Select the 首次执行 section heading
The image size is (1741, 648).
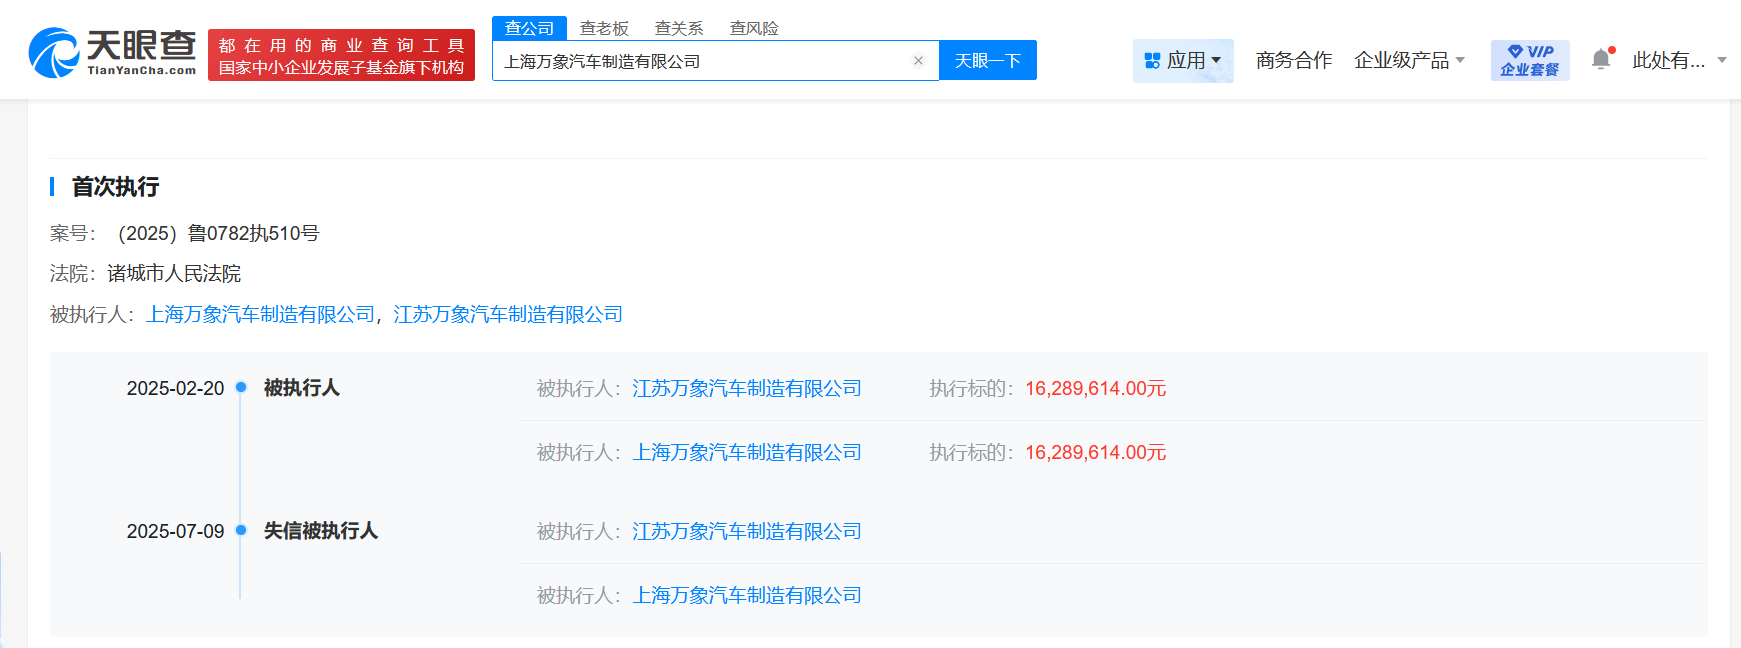(115, 187)
